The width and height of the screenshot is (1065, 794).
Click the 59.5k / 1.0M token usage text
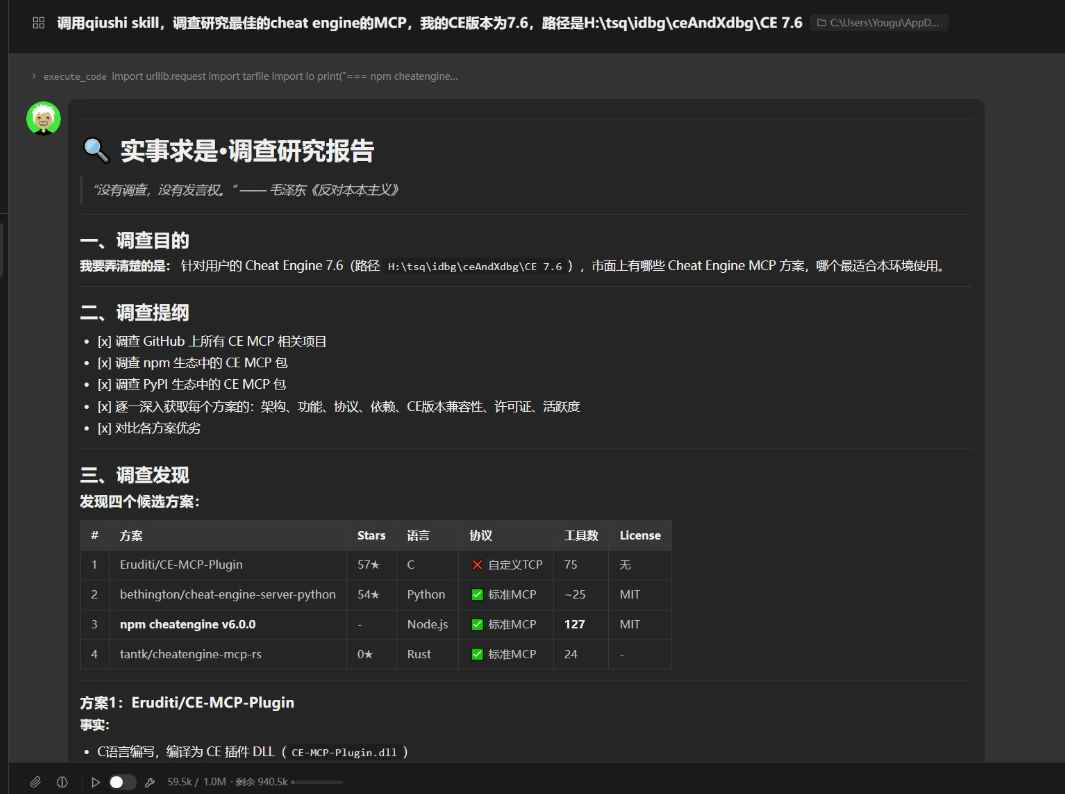pyautogui.click(x=197, y=782)
